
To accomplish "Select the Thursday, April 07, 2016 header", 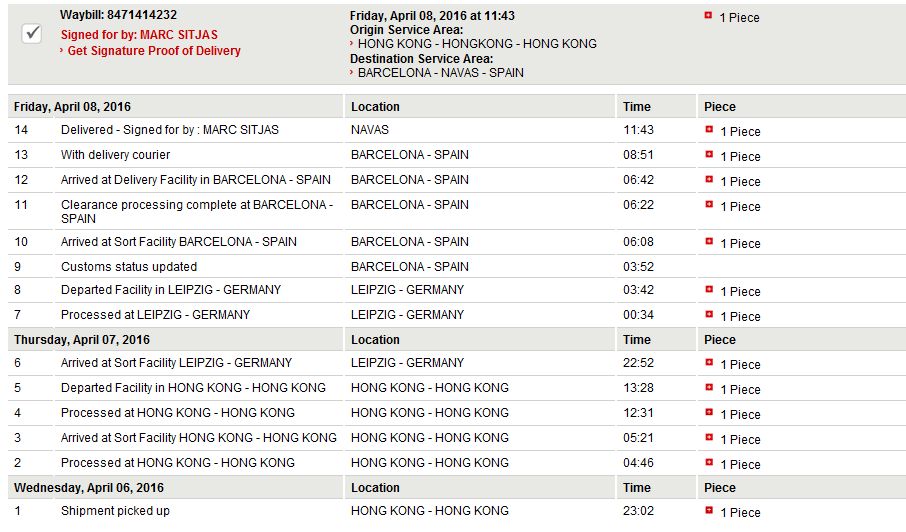I will (81, 340).
